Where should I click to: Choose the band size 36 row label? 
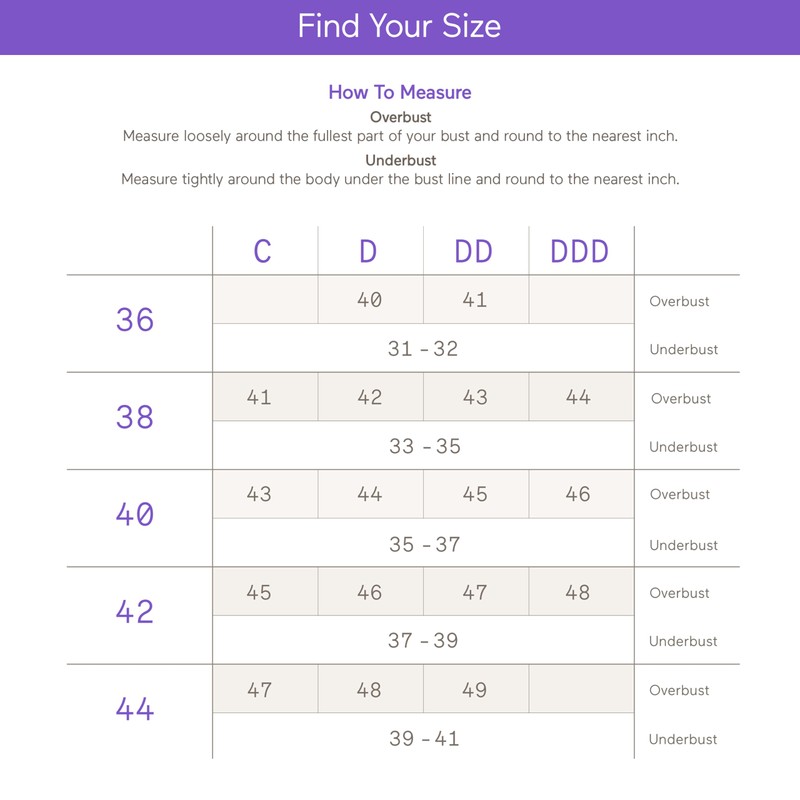pyautogui.click(x=135, y=320)
